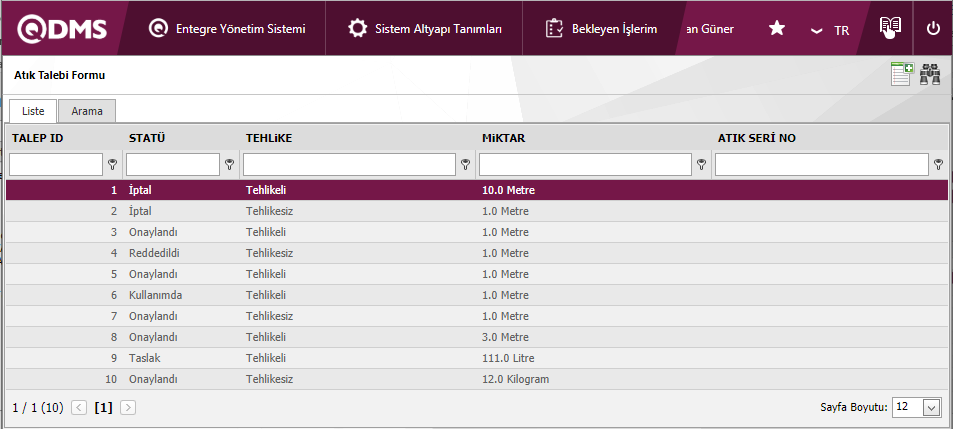The height and width of the screenshot is (429, 953).
Task: Click the TALEP ID filter field
Action: pos(56,164)
